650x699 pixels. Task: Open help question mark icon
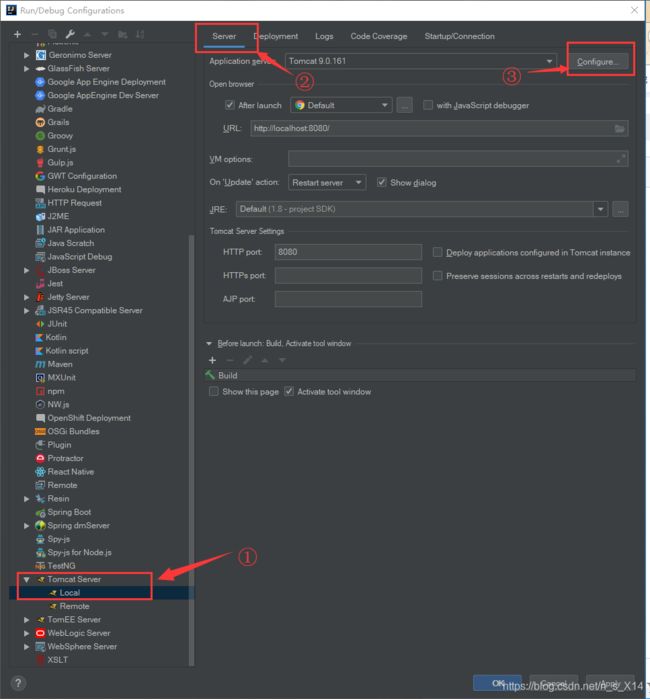[x=18, y=683]
